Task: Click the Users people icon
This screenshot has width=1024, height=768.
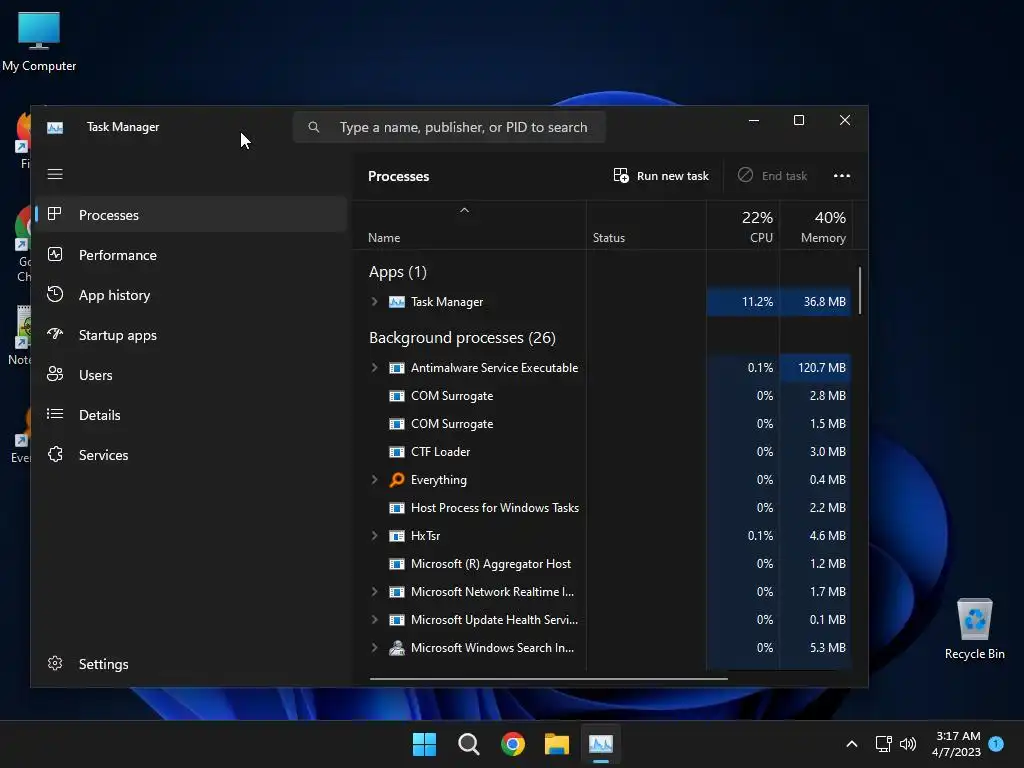Action: (55, 374)
